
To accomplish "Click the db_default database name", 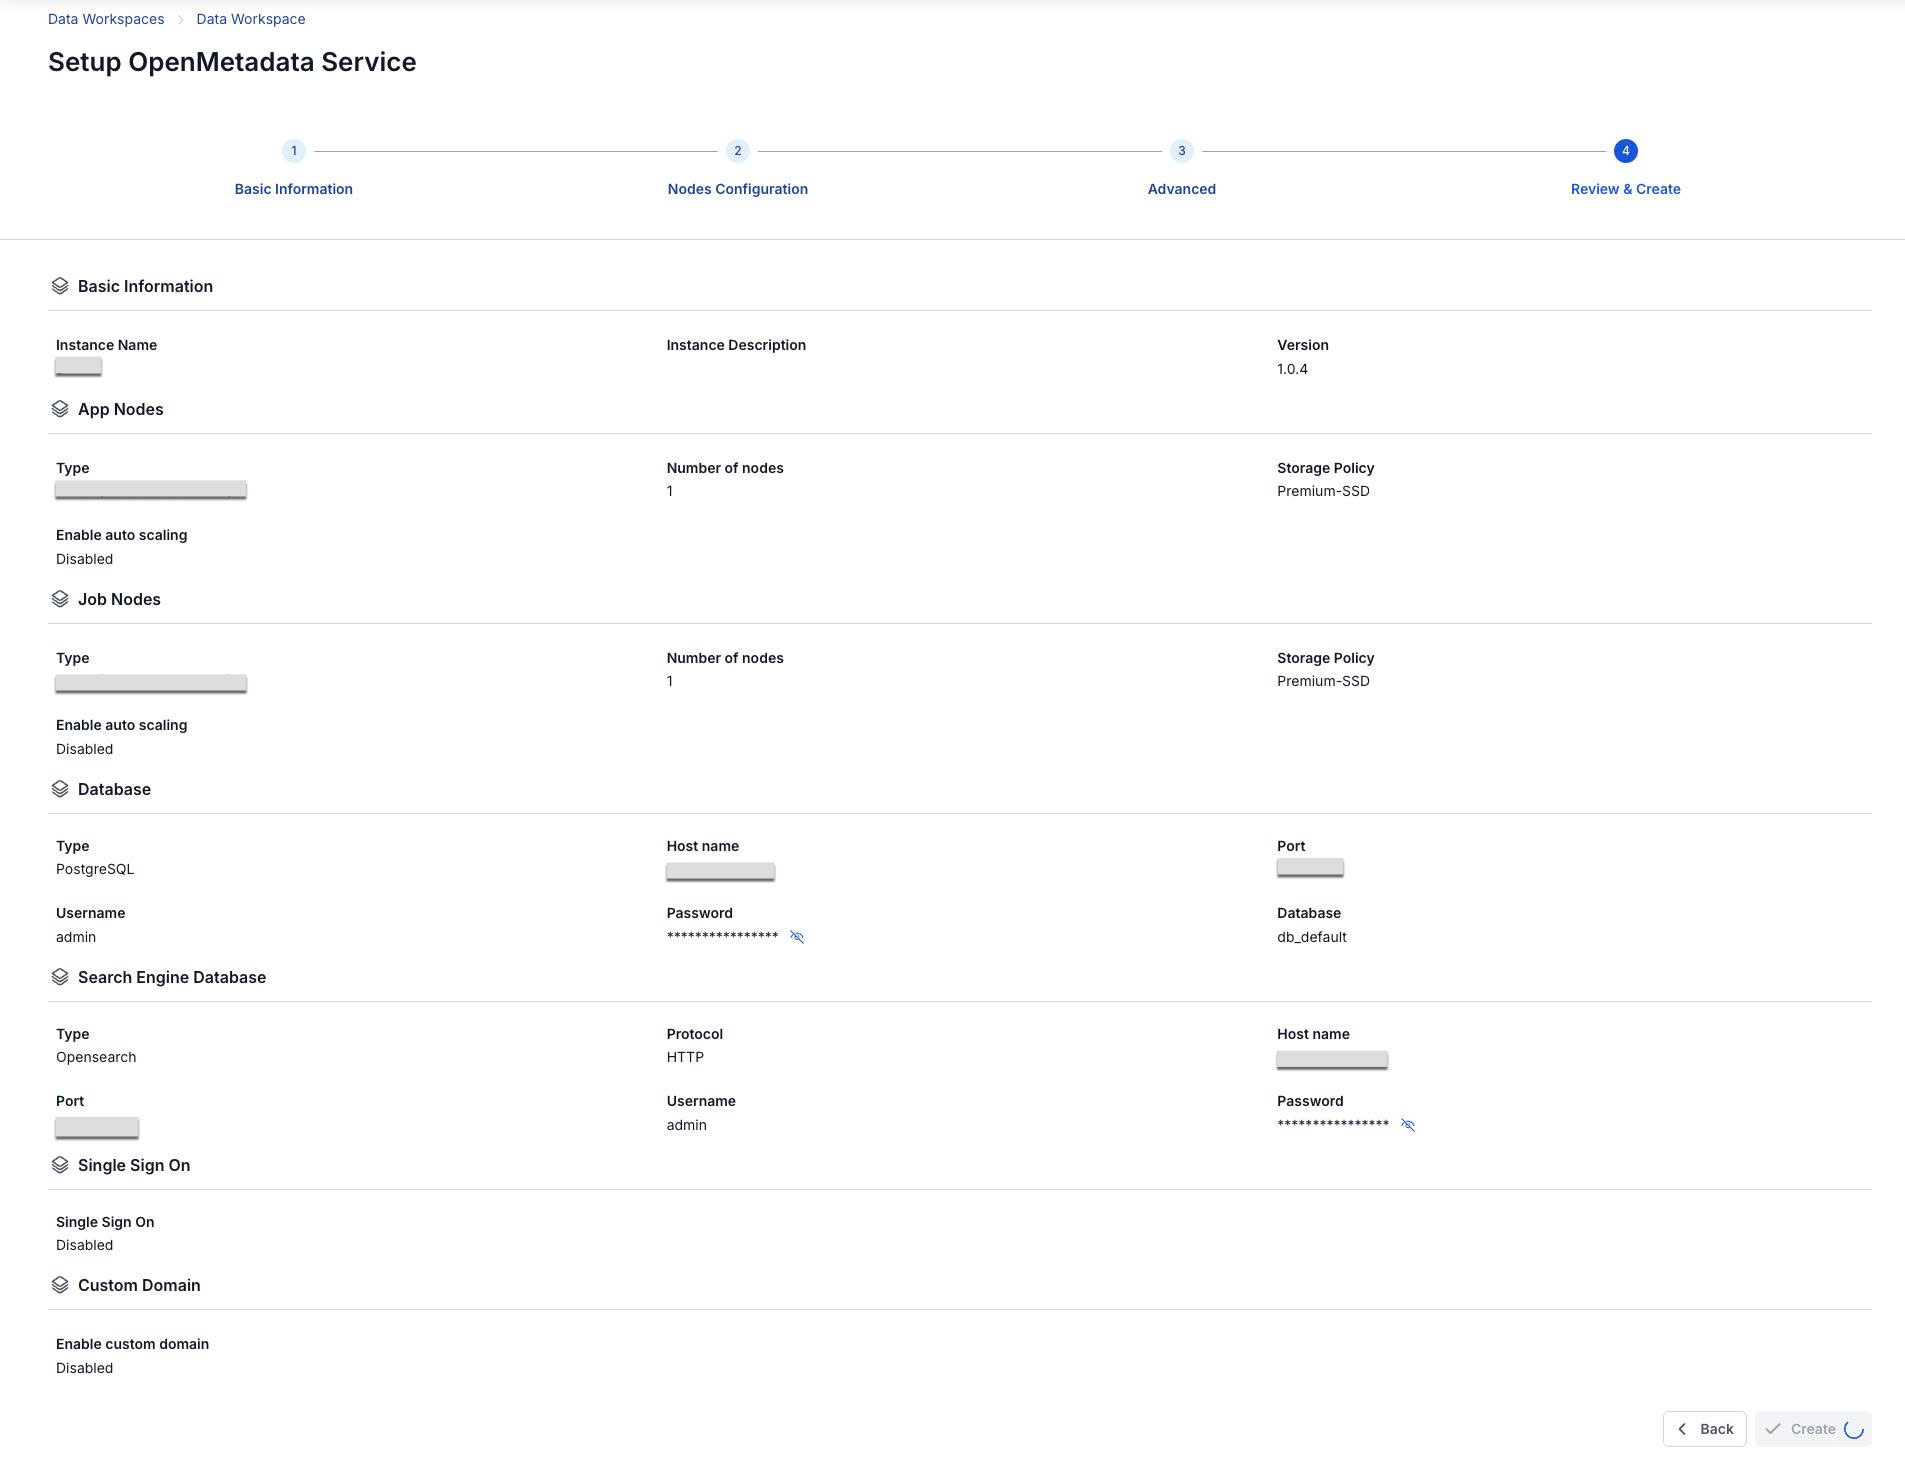I will [1312, 937].
